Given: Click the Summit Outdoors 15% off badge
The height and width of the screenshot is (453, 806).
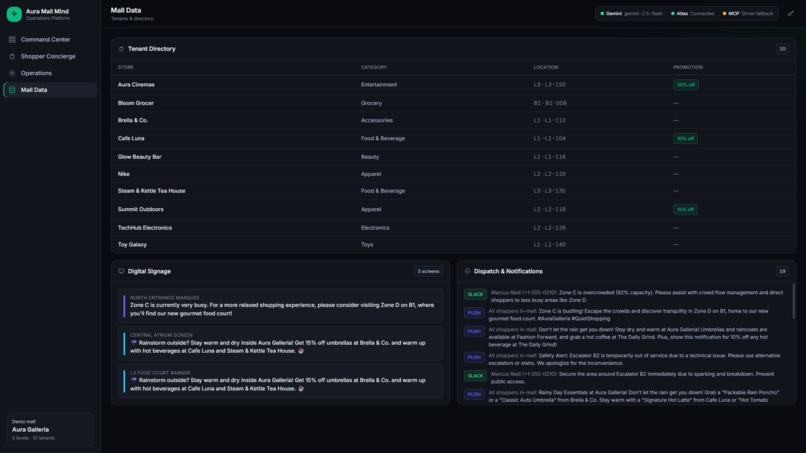Looking at the screenshot, I should point(685,209).
